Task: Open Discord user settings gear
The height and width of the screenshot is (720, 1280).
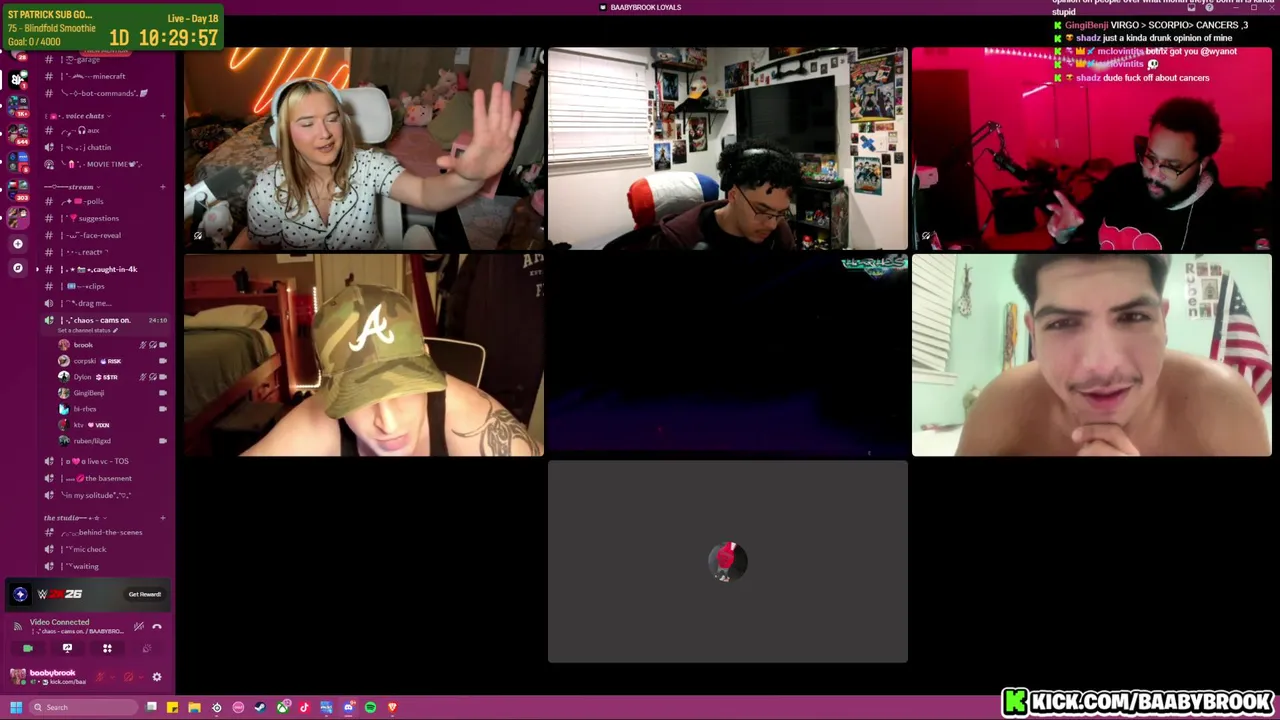Action: click(x=157, y=677)
